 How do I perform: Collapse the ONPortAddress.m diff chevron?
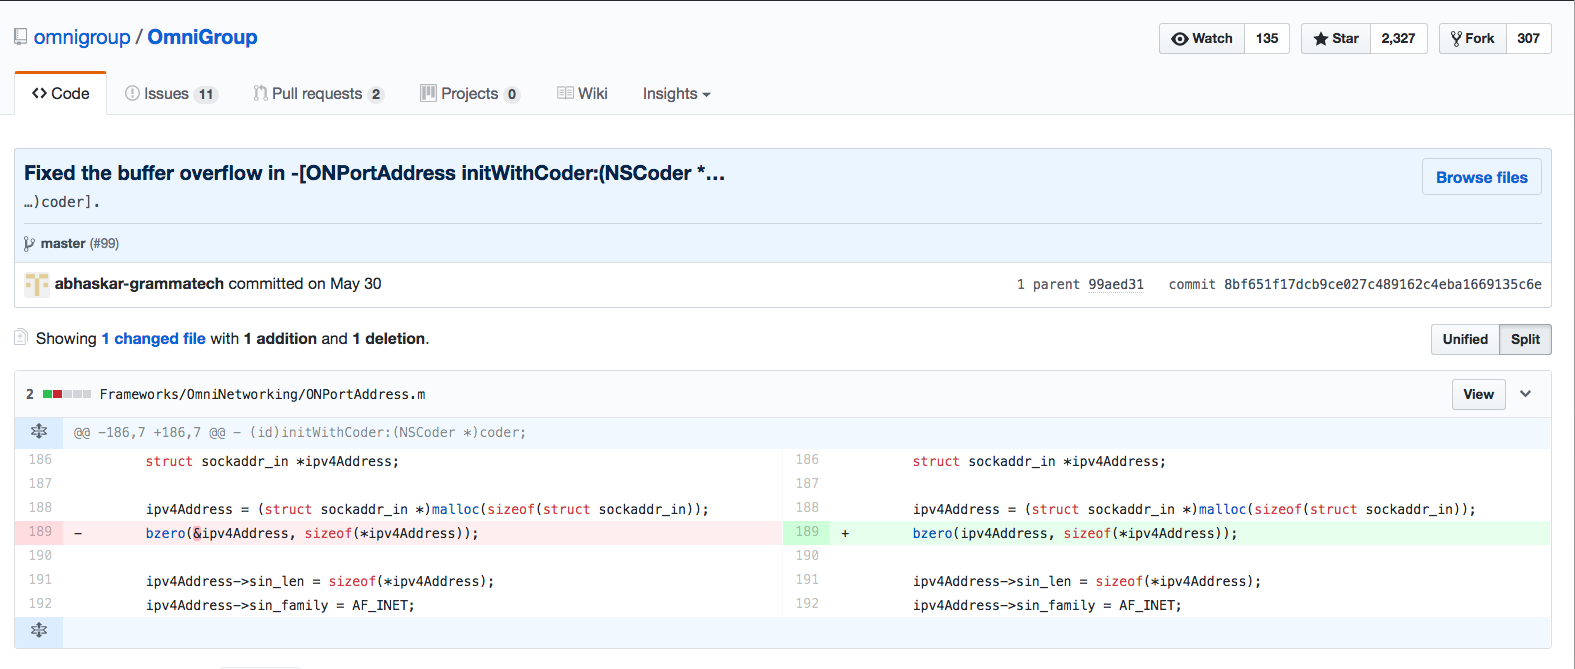coord(1525,394)
